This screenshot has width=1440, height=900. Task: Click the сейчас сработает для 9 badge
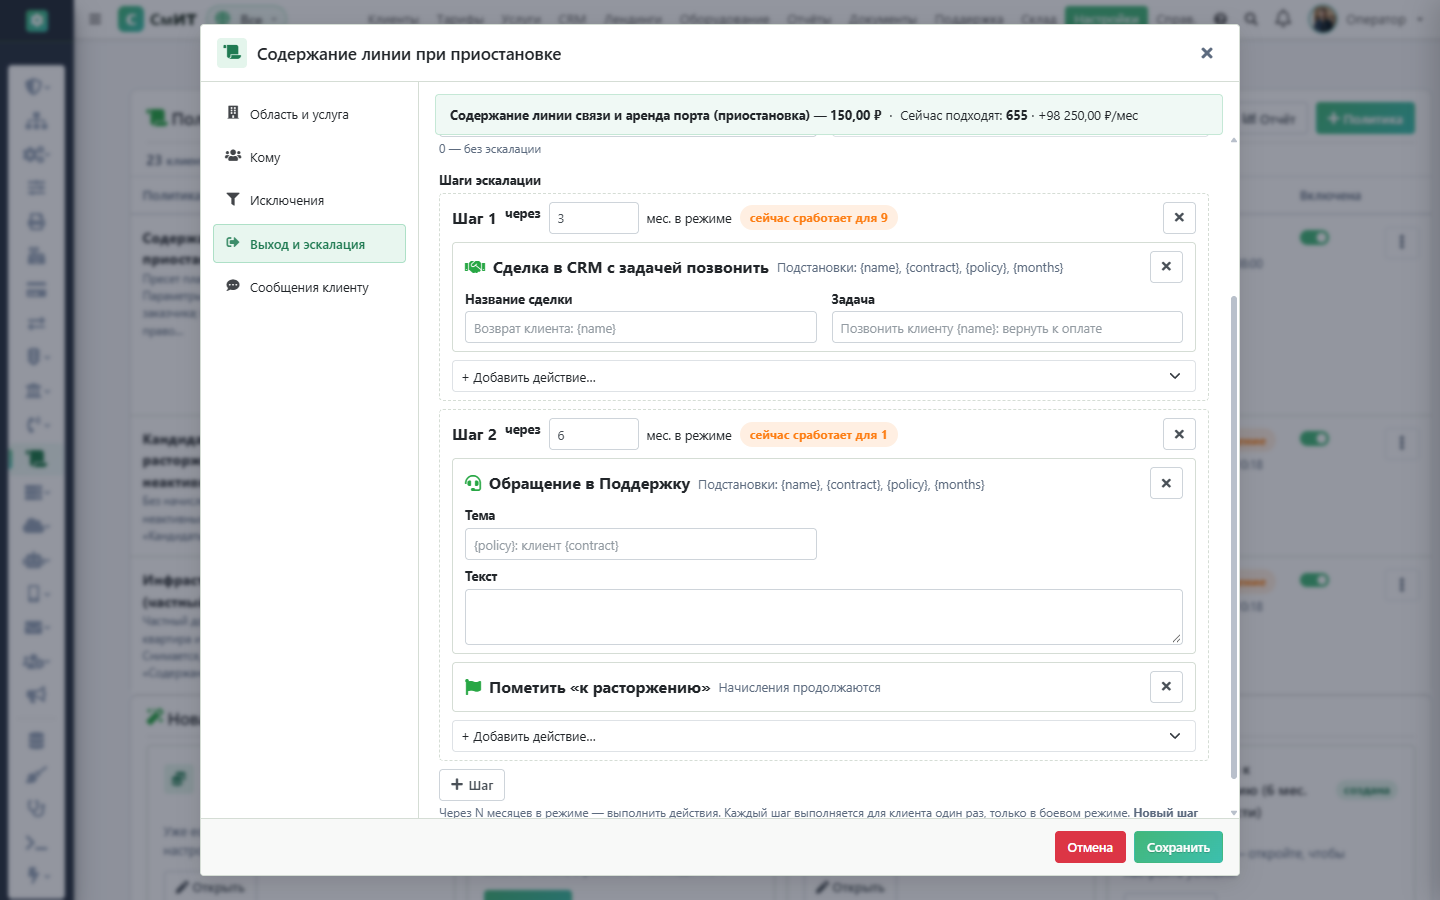click(818, 218)
